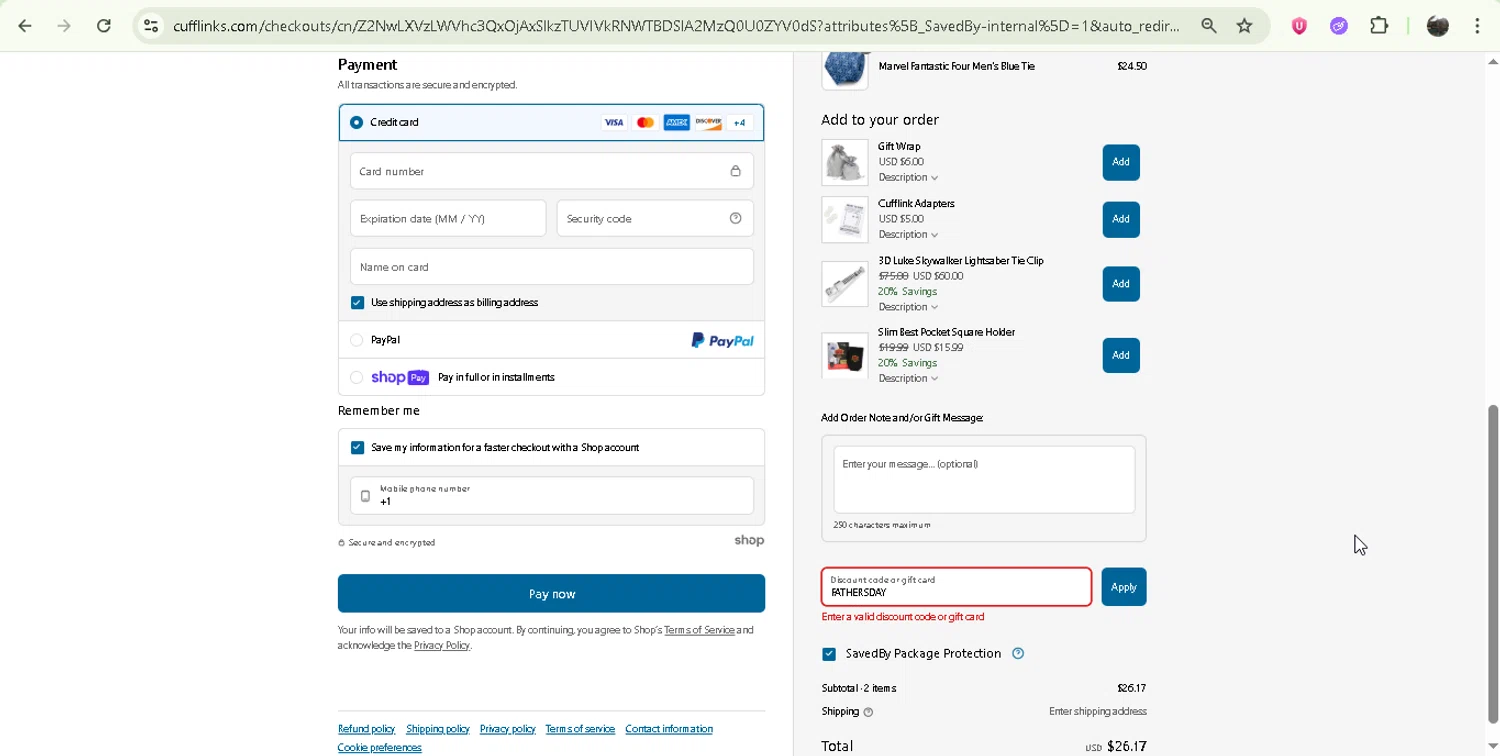Add 3D Luke Skywalker Lightsaber Tie Clip
The height and width of the screenshot is (756, 1500).
coord(1121,284)
